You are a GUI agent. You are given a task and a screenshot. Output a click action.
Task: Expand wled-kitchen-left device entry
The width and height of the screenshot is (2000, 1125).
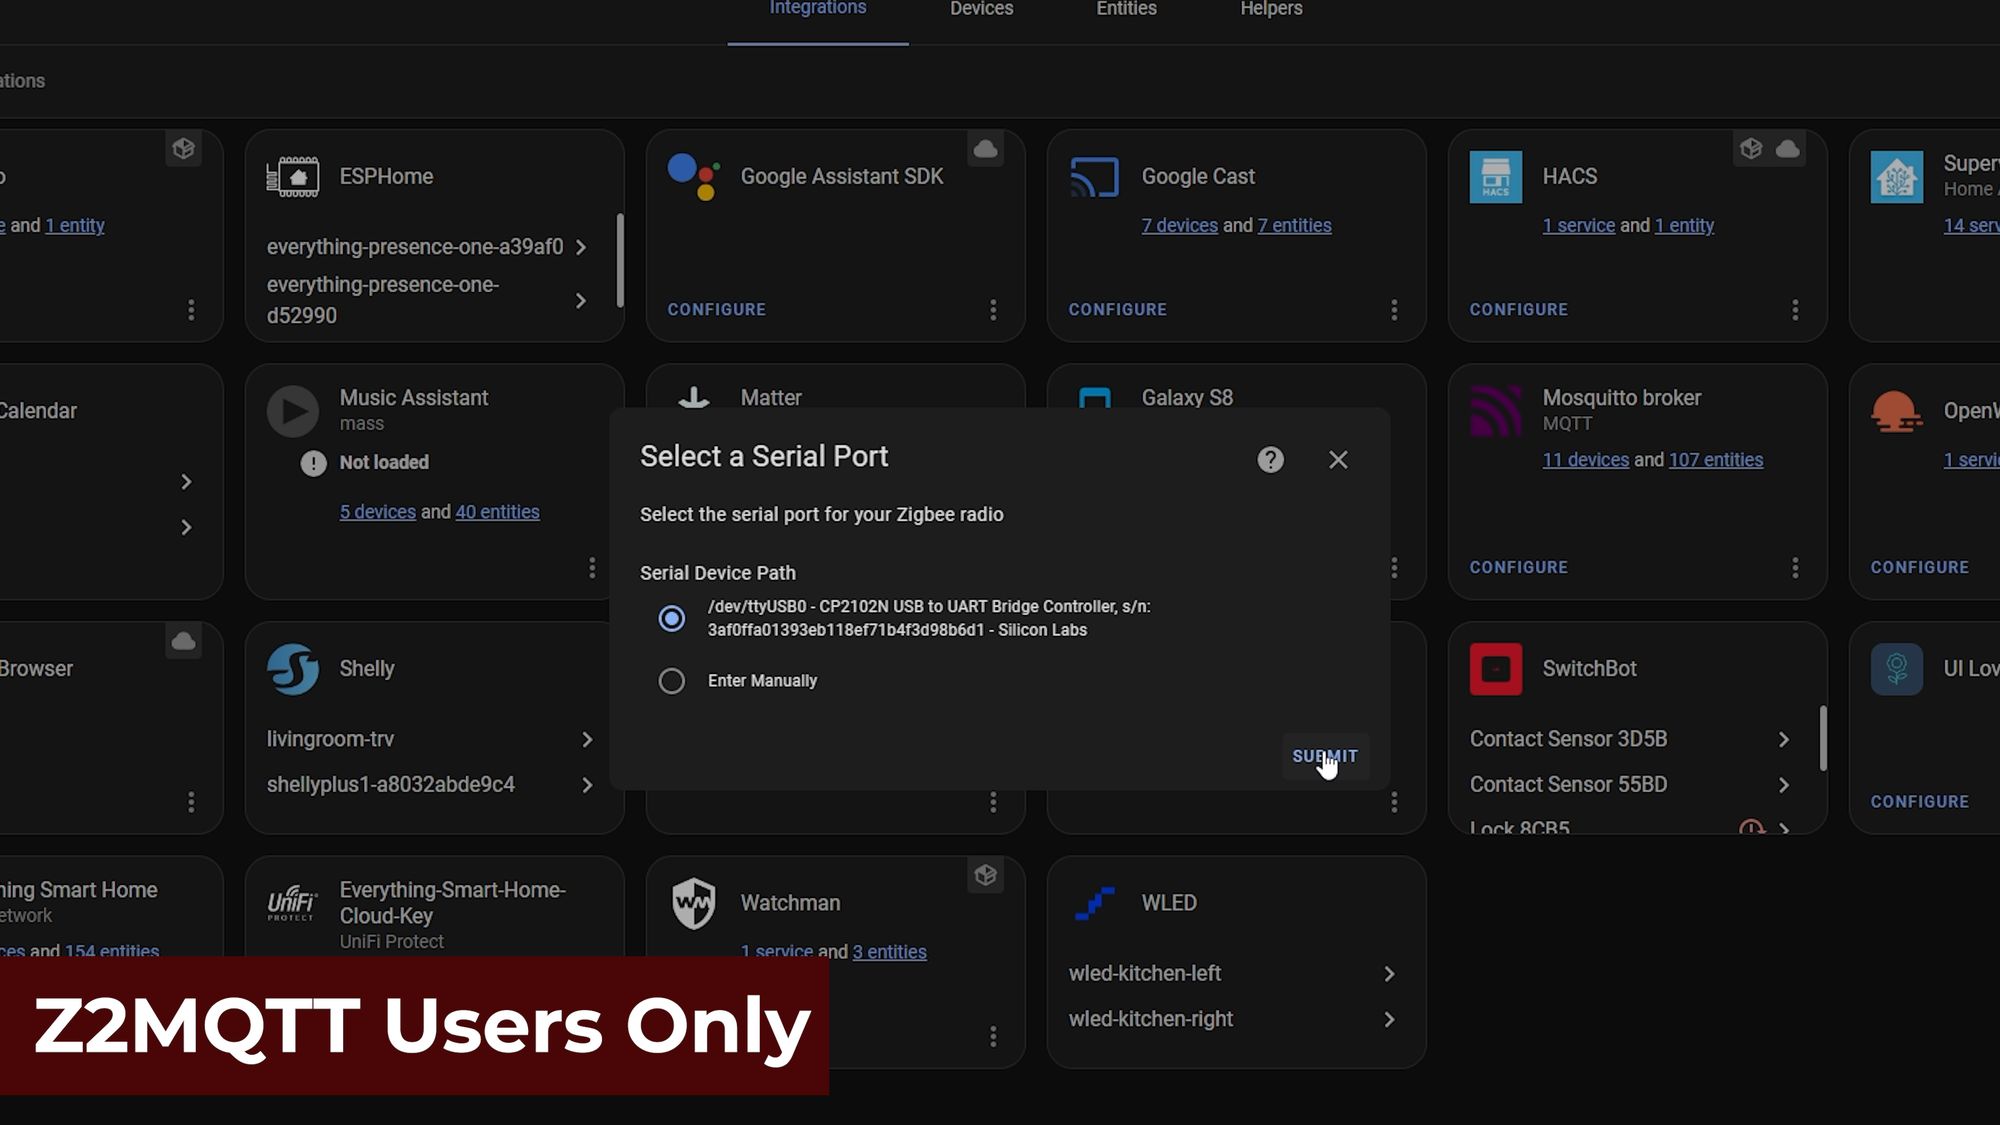[x=1389, y=973]
